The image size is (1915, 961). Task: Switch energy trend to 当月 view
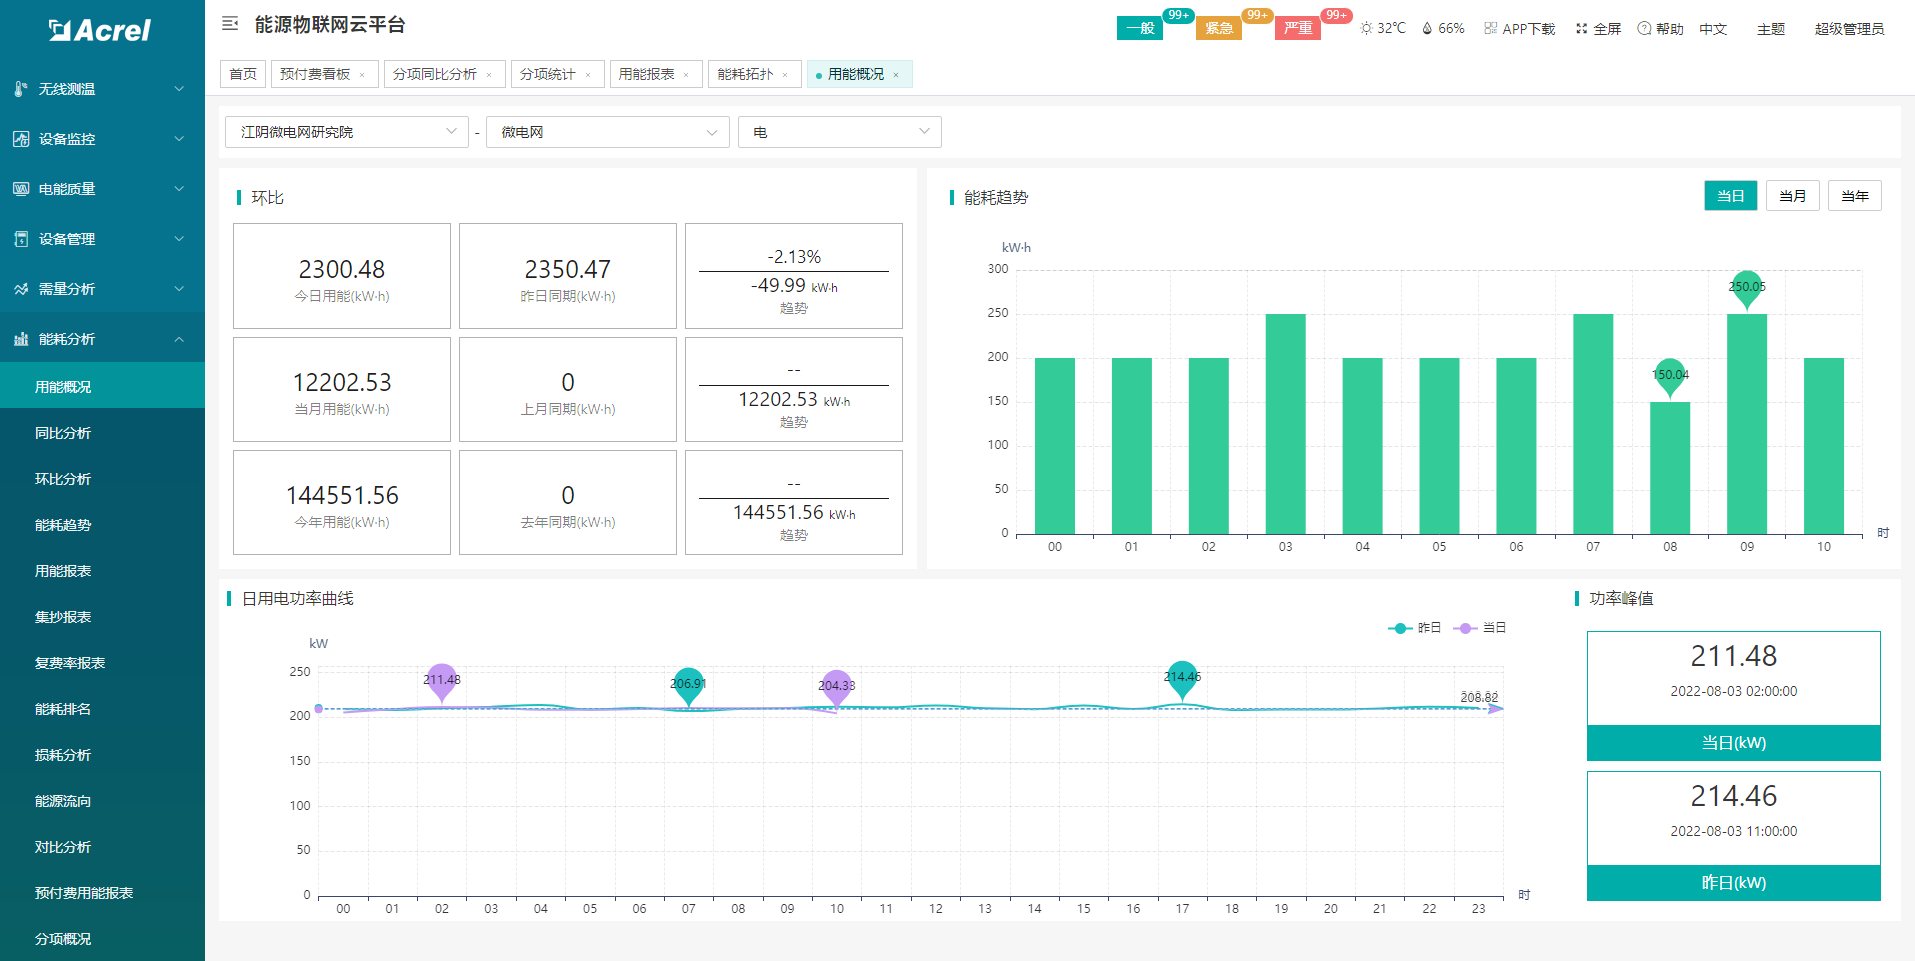coord(1792,196)
